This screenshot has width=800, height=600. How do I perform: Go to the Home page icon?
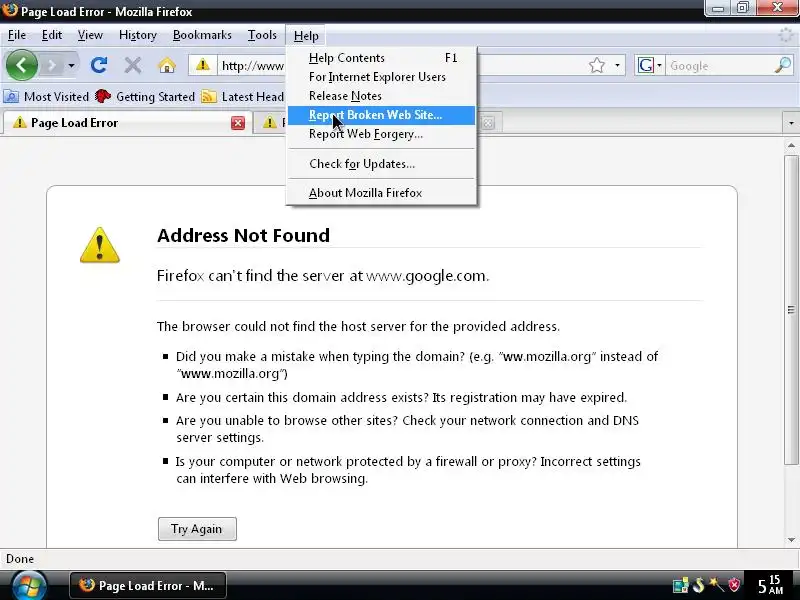click(167, 66)
